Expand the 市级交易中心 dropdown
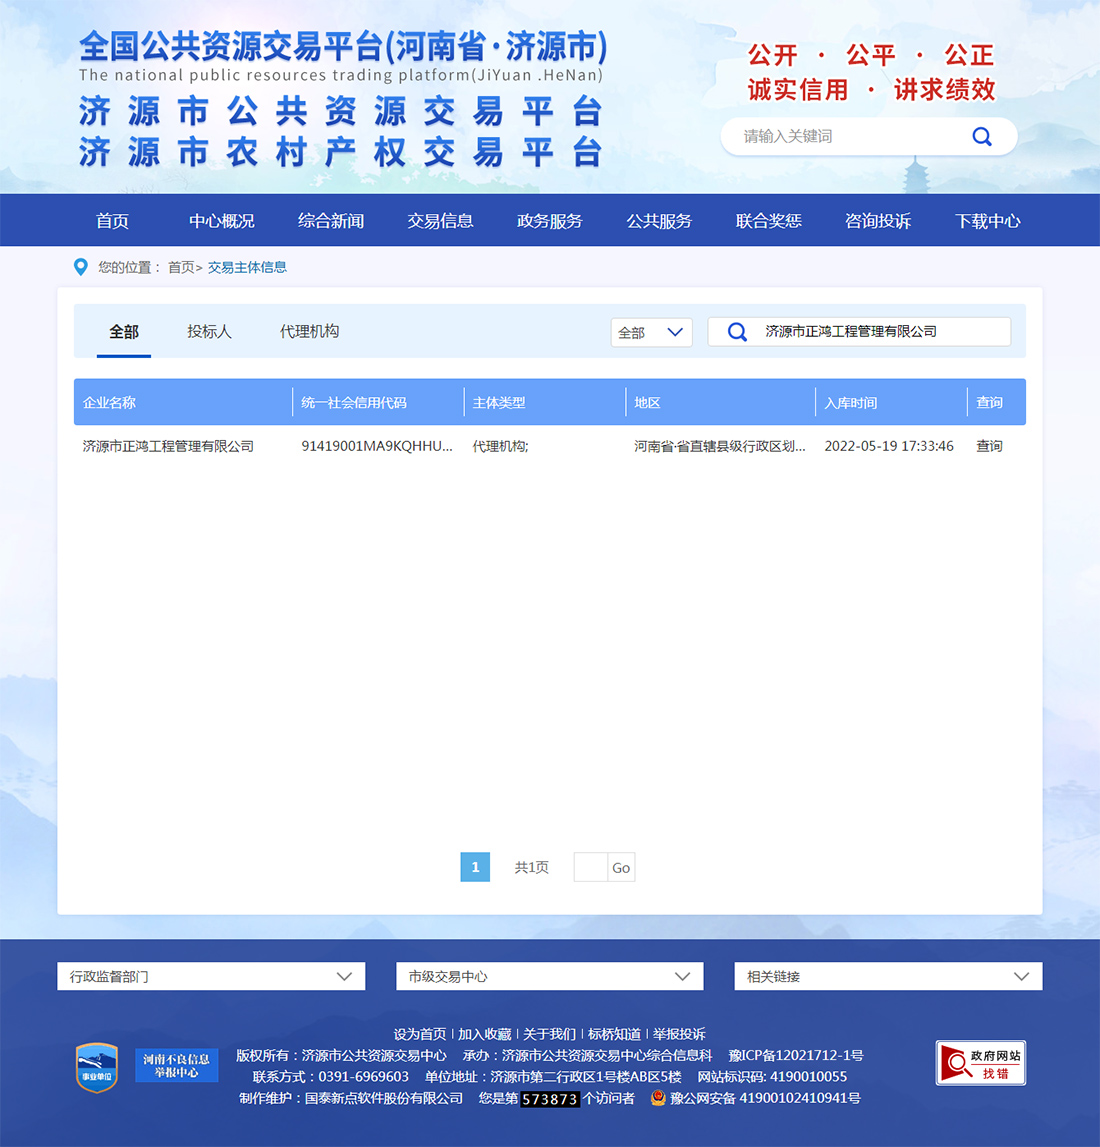The height and width of the screenshot is (1147, 1100). (x=549, y=976)
